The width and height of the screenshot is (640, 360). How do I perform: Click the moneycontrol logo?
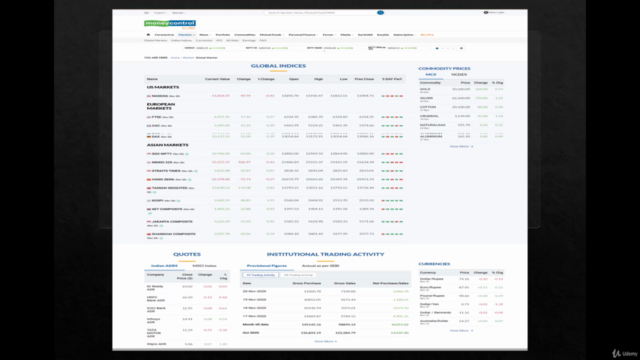click(170, 24)
